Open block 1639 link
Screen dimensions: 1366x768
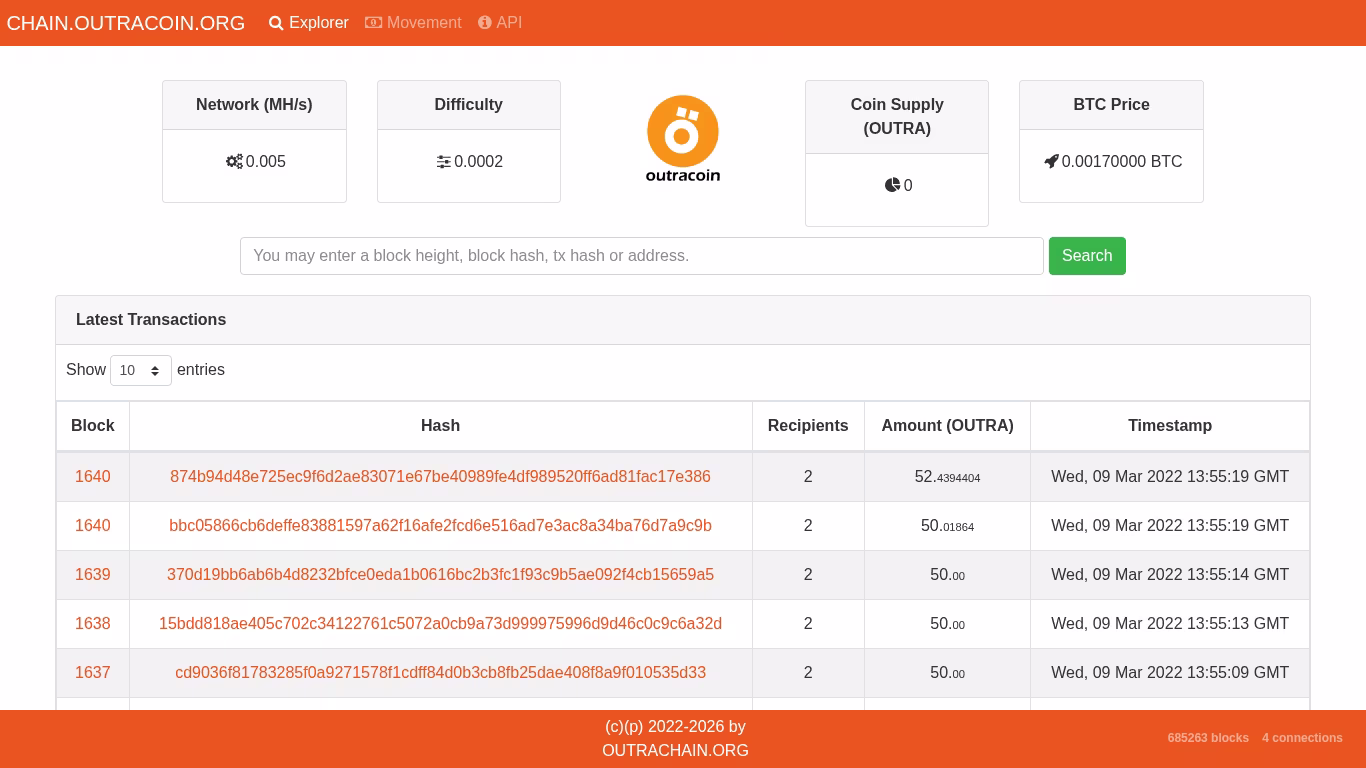(x=93, y=575)
